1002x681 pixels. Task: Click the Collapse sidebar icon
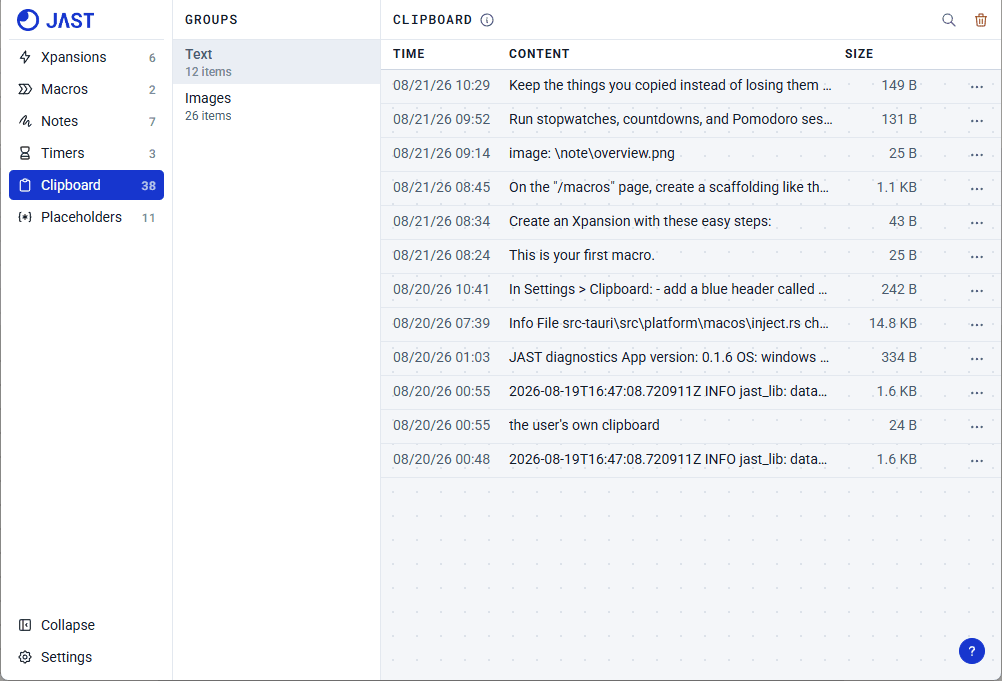point(25,625)
